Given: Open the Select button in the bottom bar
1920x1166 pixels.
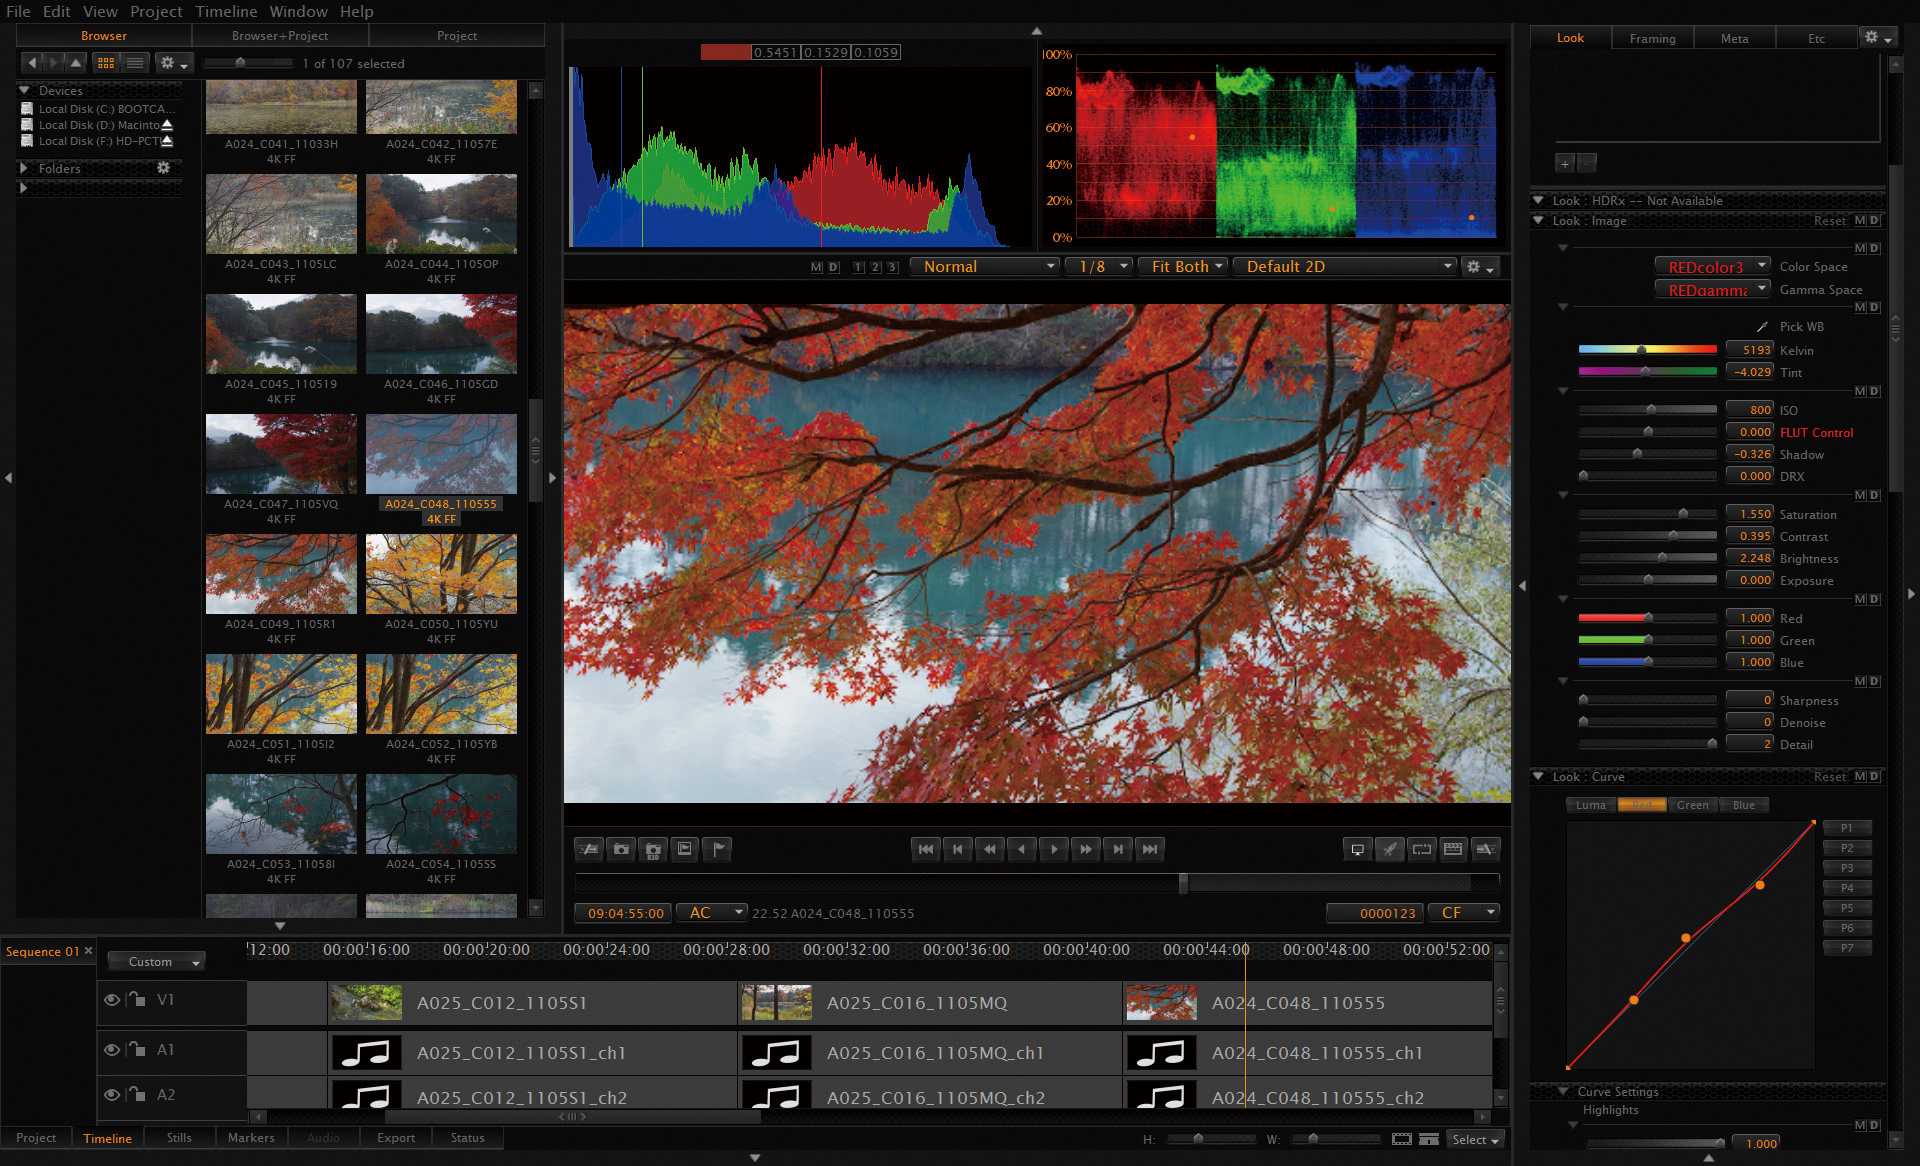Looking at the screenshot, I should [x=1474, y=1139].
